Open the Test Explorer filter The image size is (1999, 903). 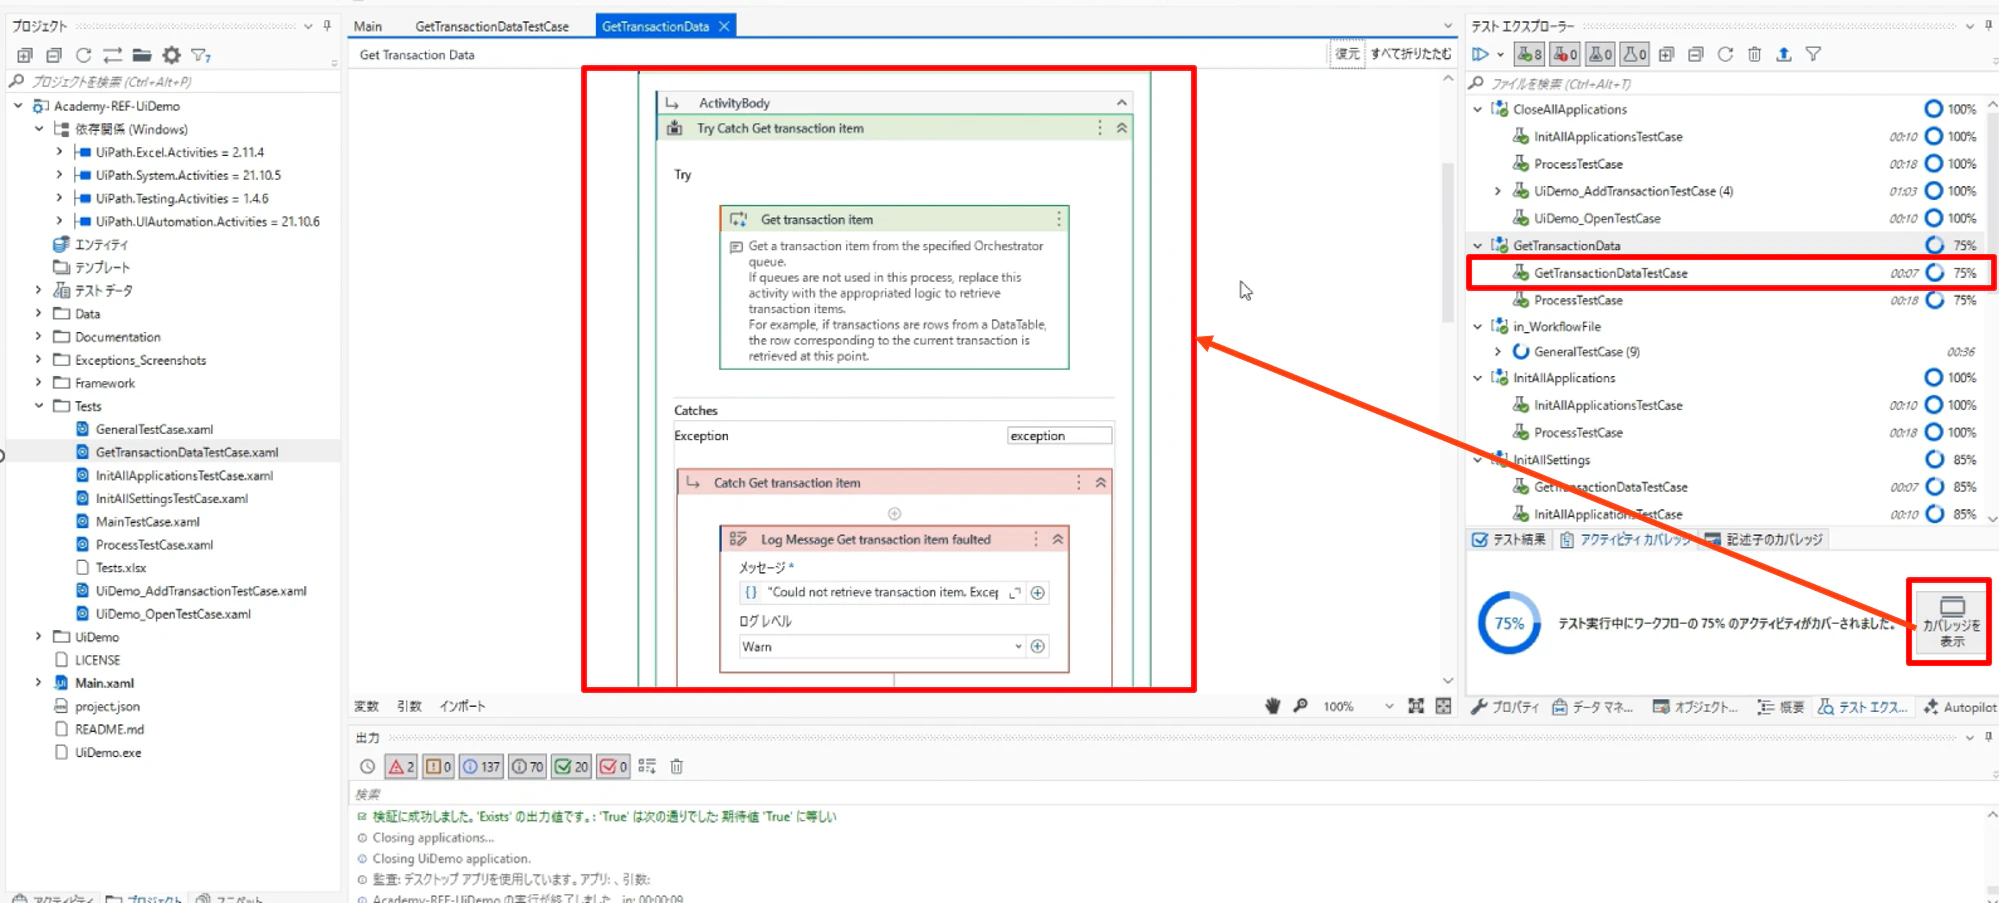(1813, 54)
